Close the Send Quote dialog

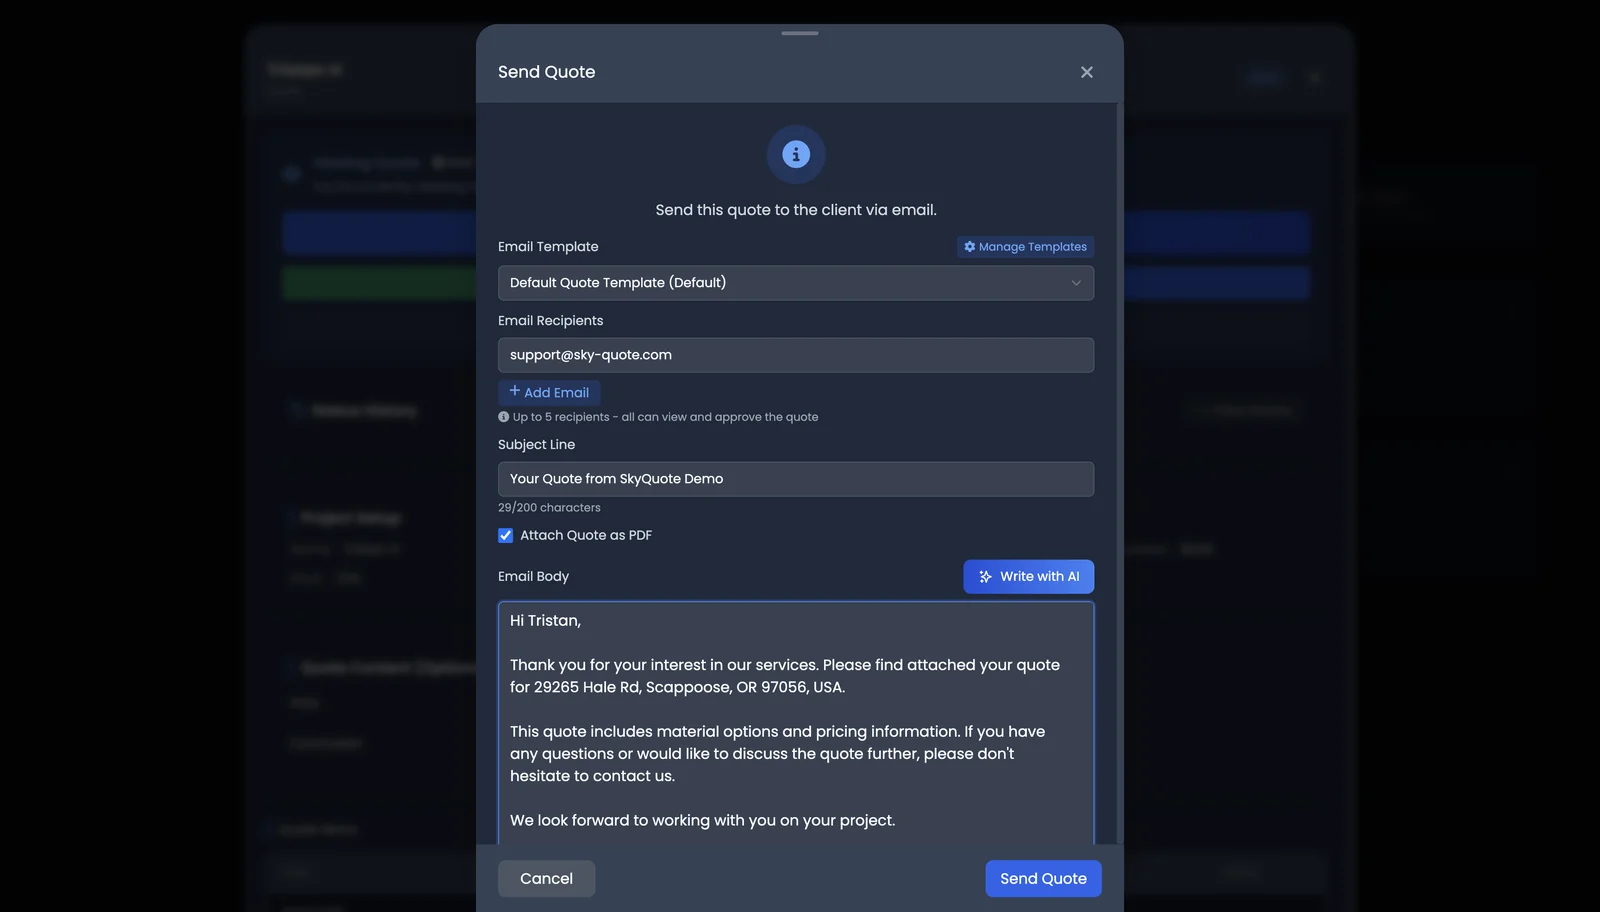click(1086, 72)
